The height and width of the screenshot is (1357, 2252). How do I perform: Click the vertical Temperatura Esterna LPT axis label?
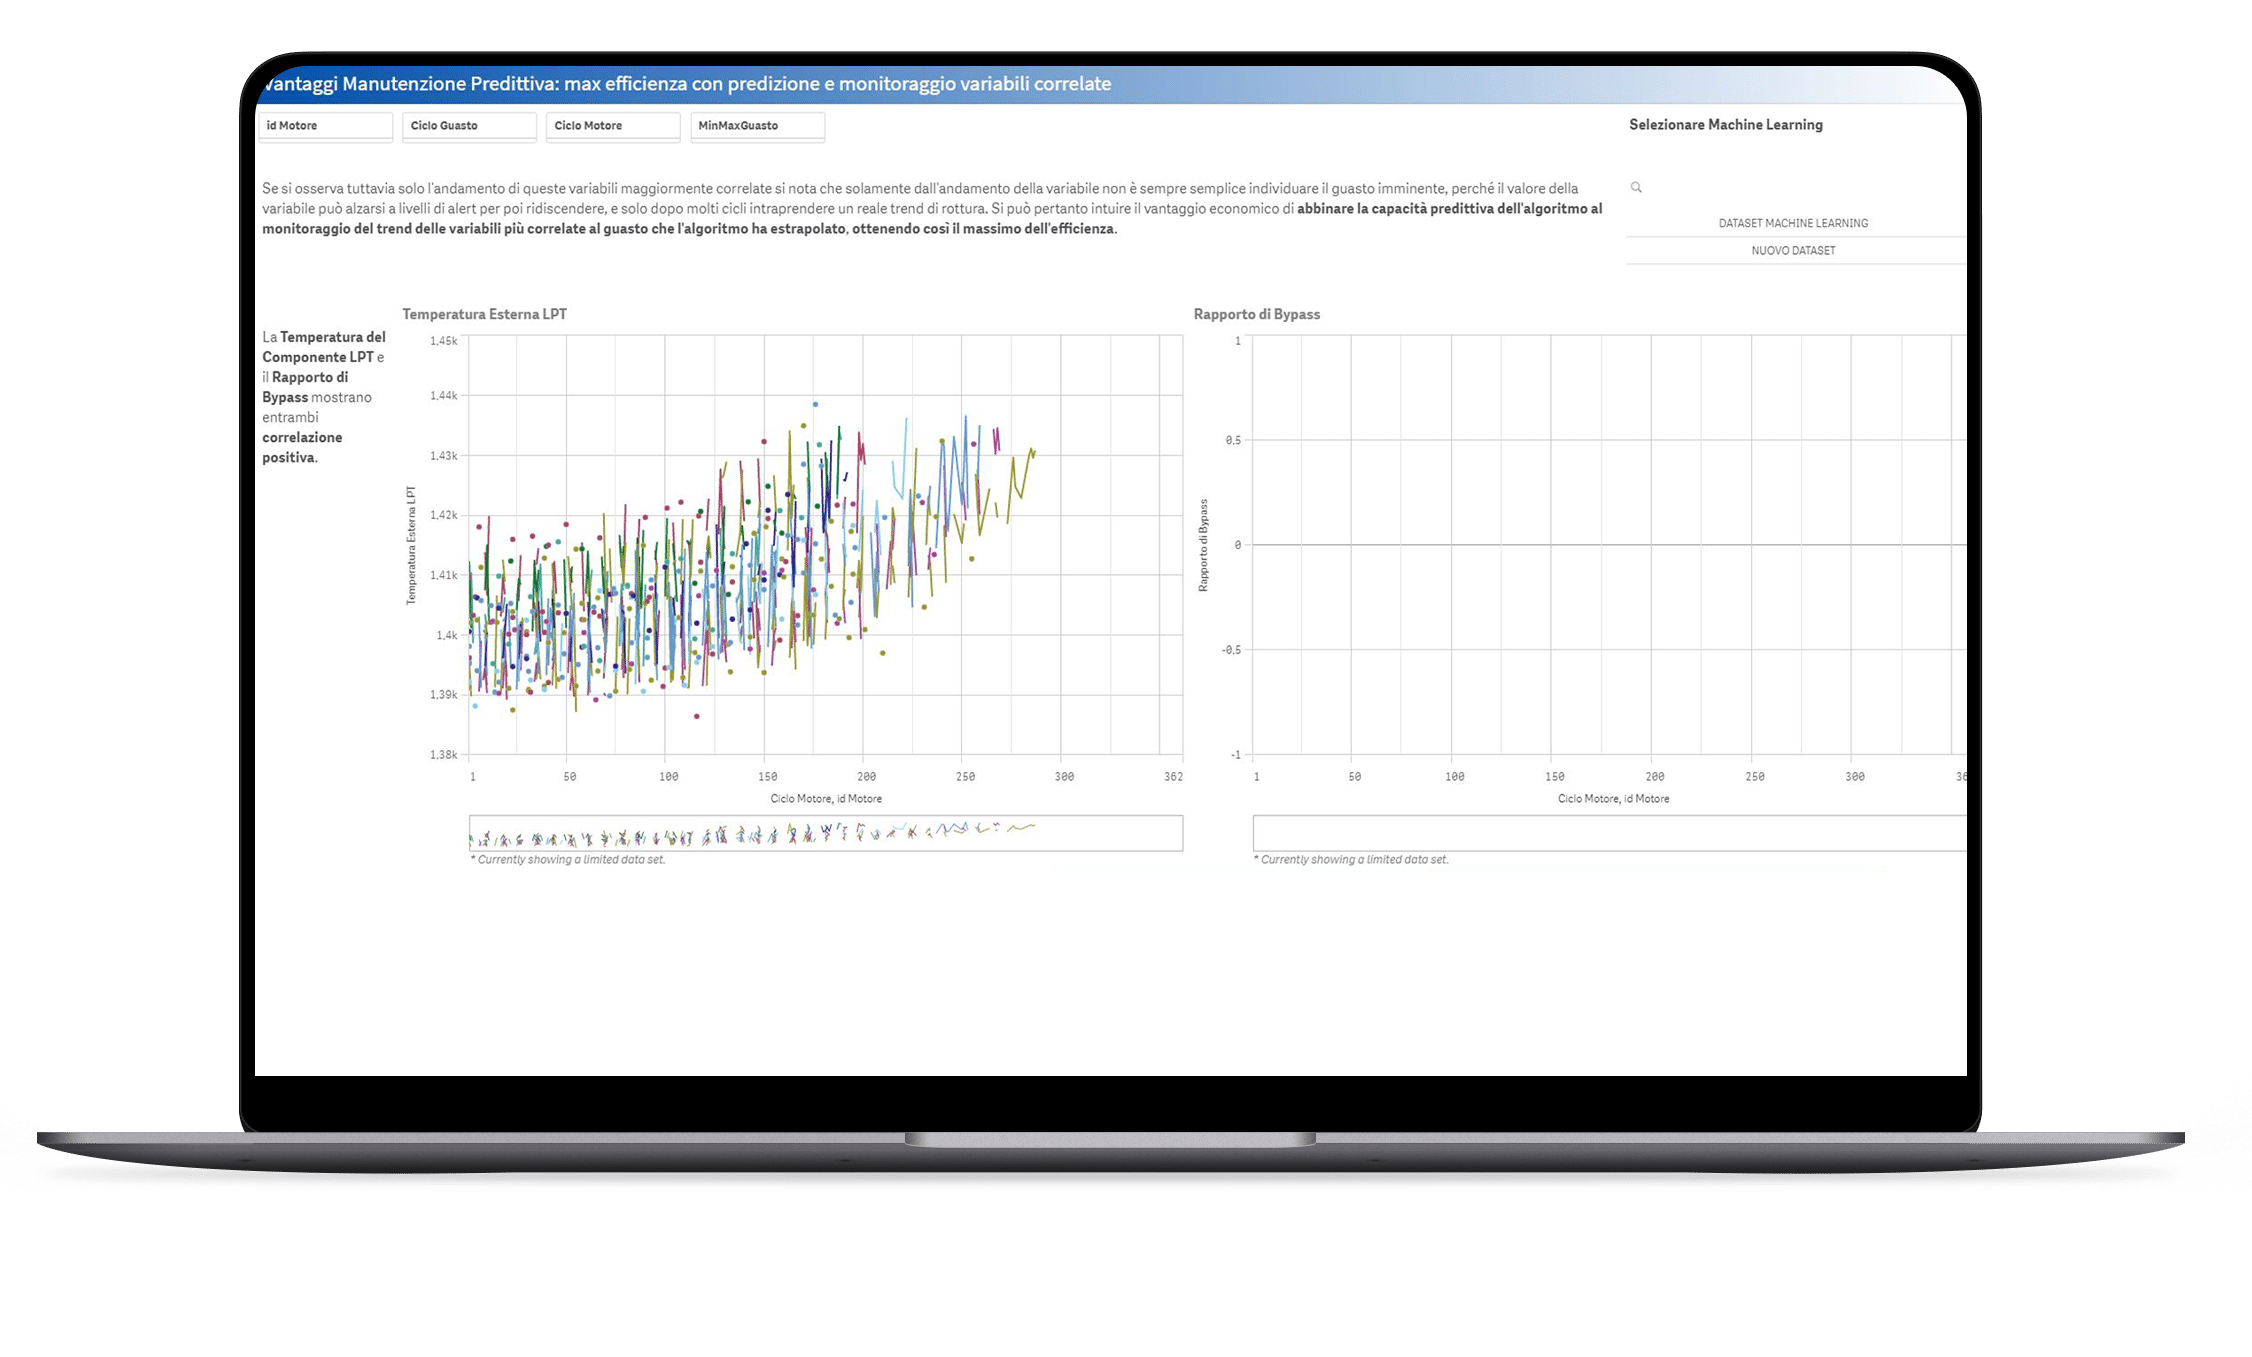tap(411, 545)
